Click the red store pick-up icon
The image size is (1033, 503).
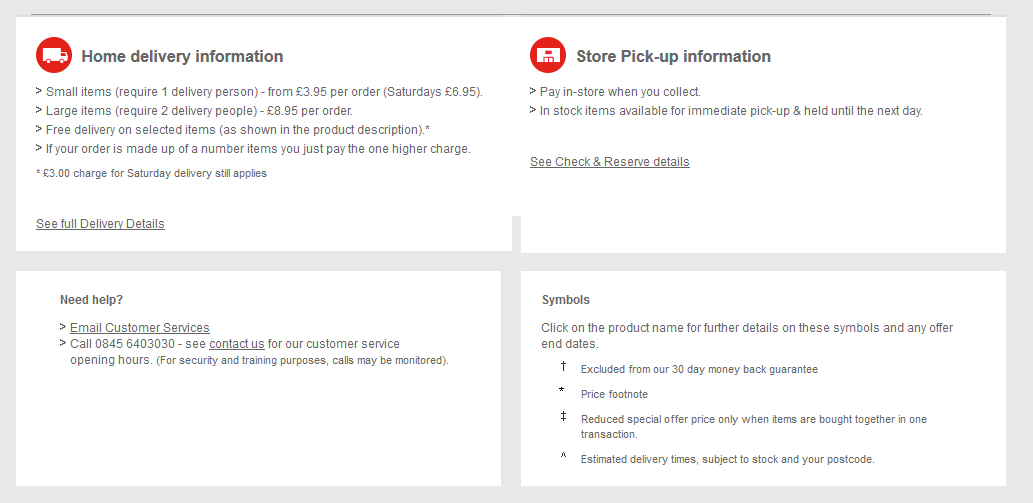click(548, 55)
